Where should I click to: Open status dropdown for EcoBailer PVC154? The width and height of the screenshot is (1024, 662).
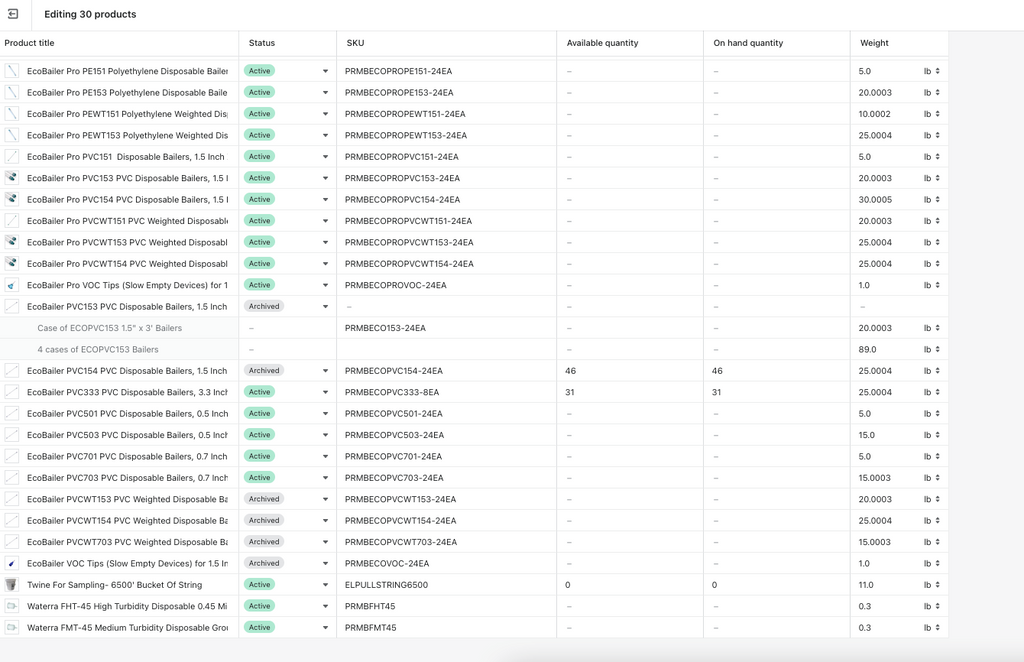pos(325,371)
